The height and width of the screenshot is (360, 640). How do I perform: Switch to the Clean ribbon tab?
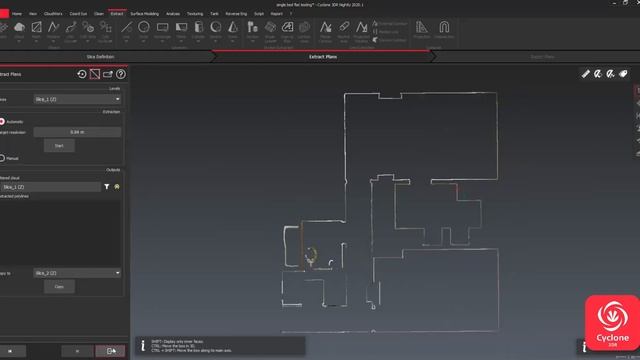pos(99,13)
